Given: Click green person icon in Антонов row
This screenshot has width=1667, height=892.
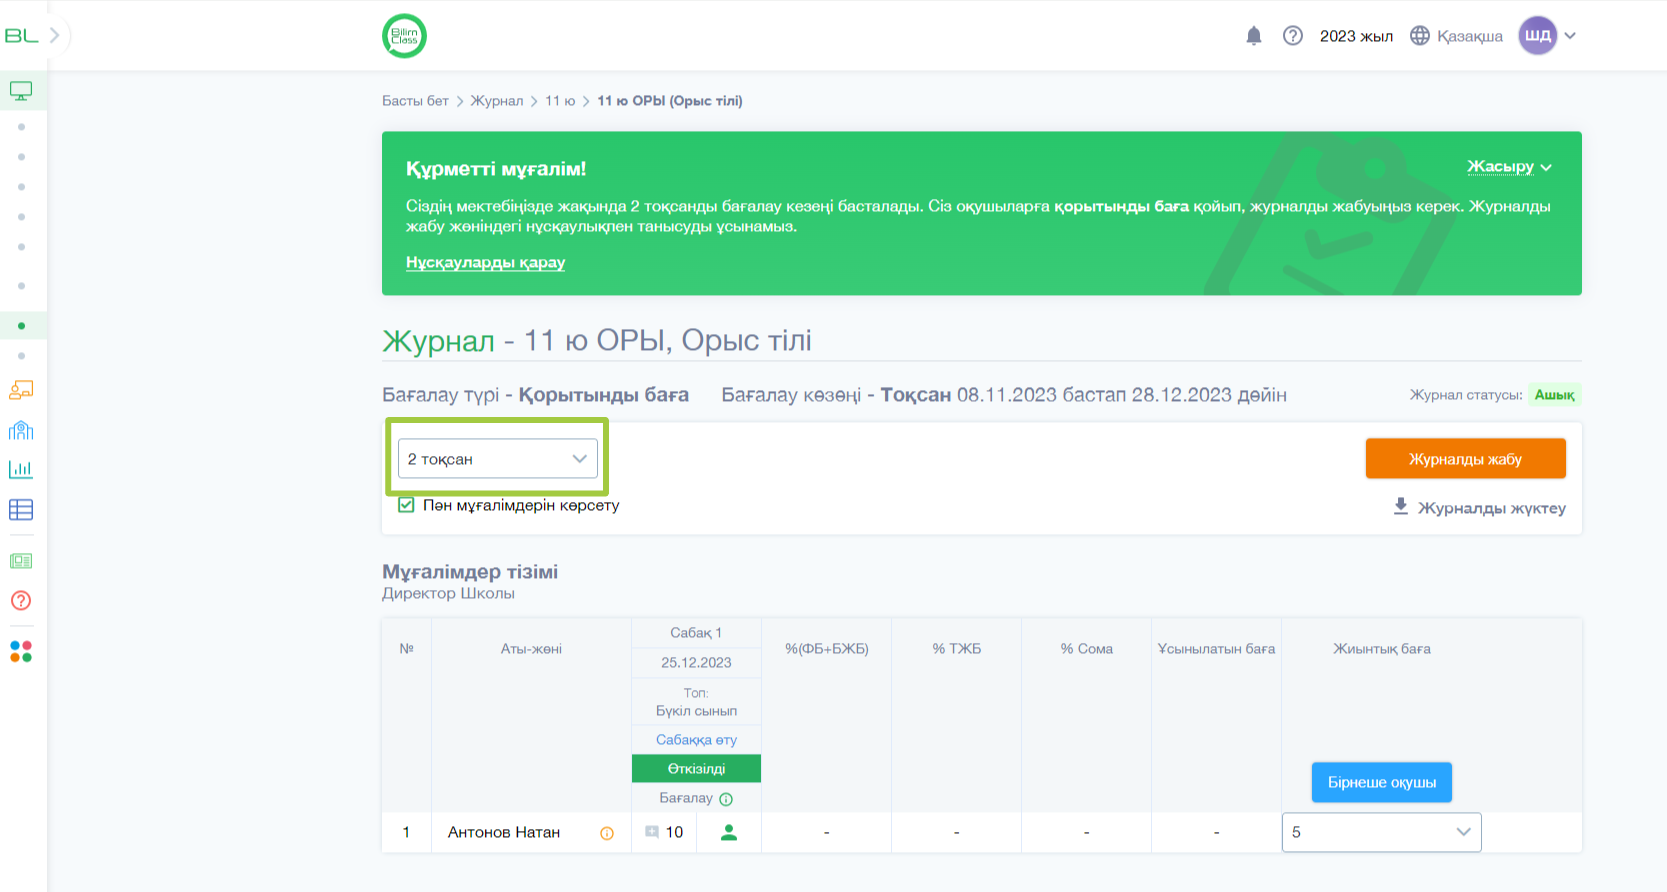Looking at the screenshot, I should [729, 832].
